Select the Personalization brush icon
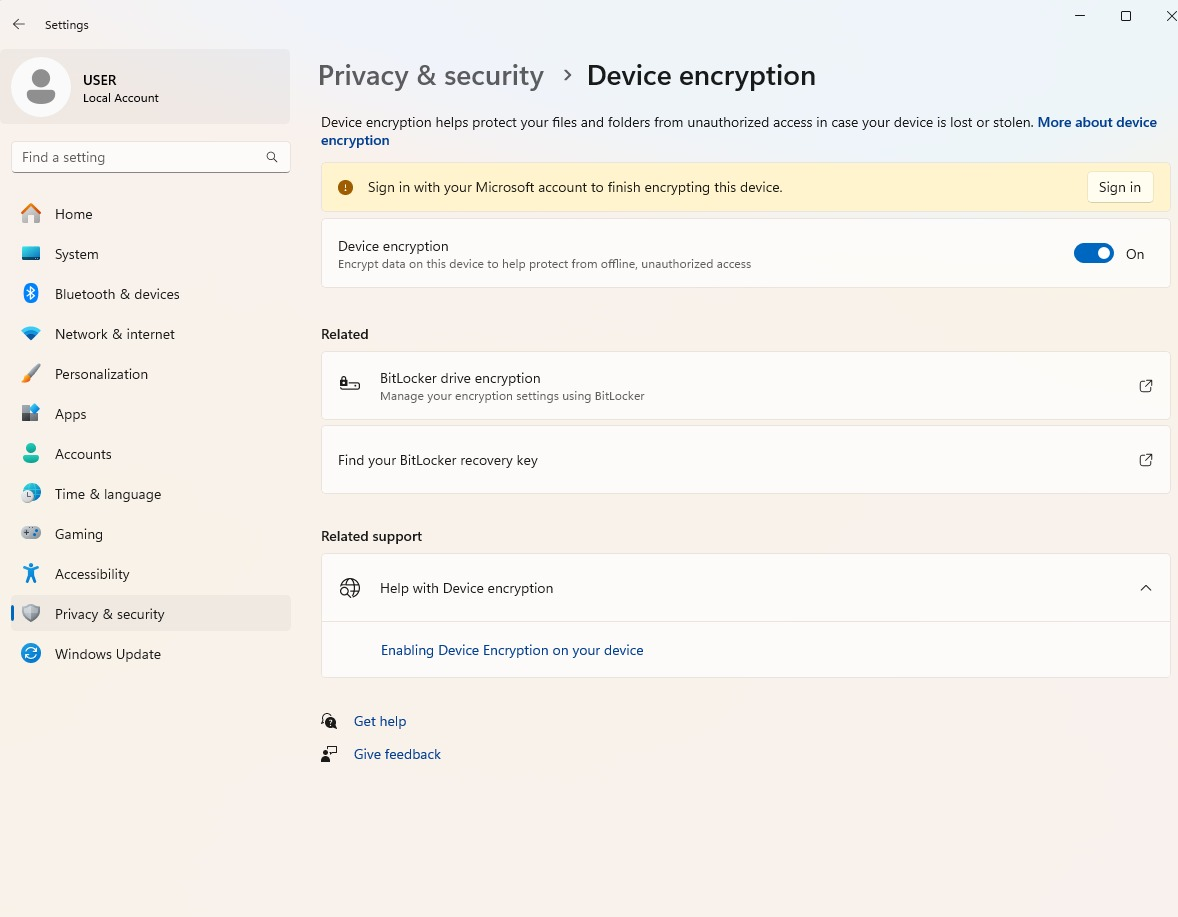 31,373
